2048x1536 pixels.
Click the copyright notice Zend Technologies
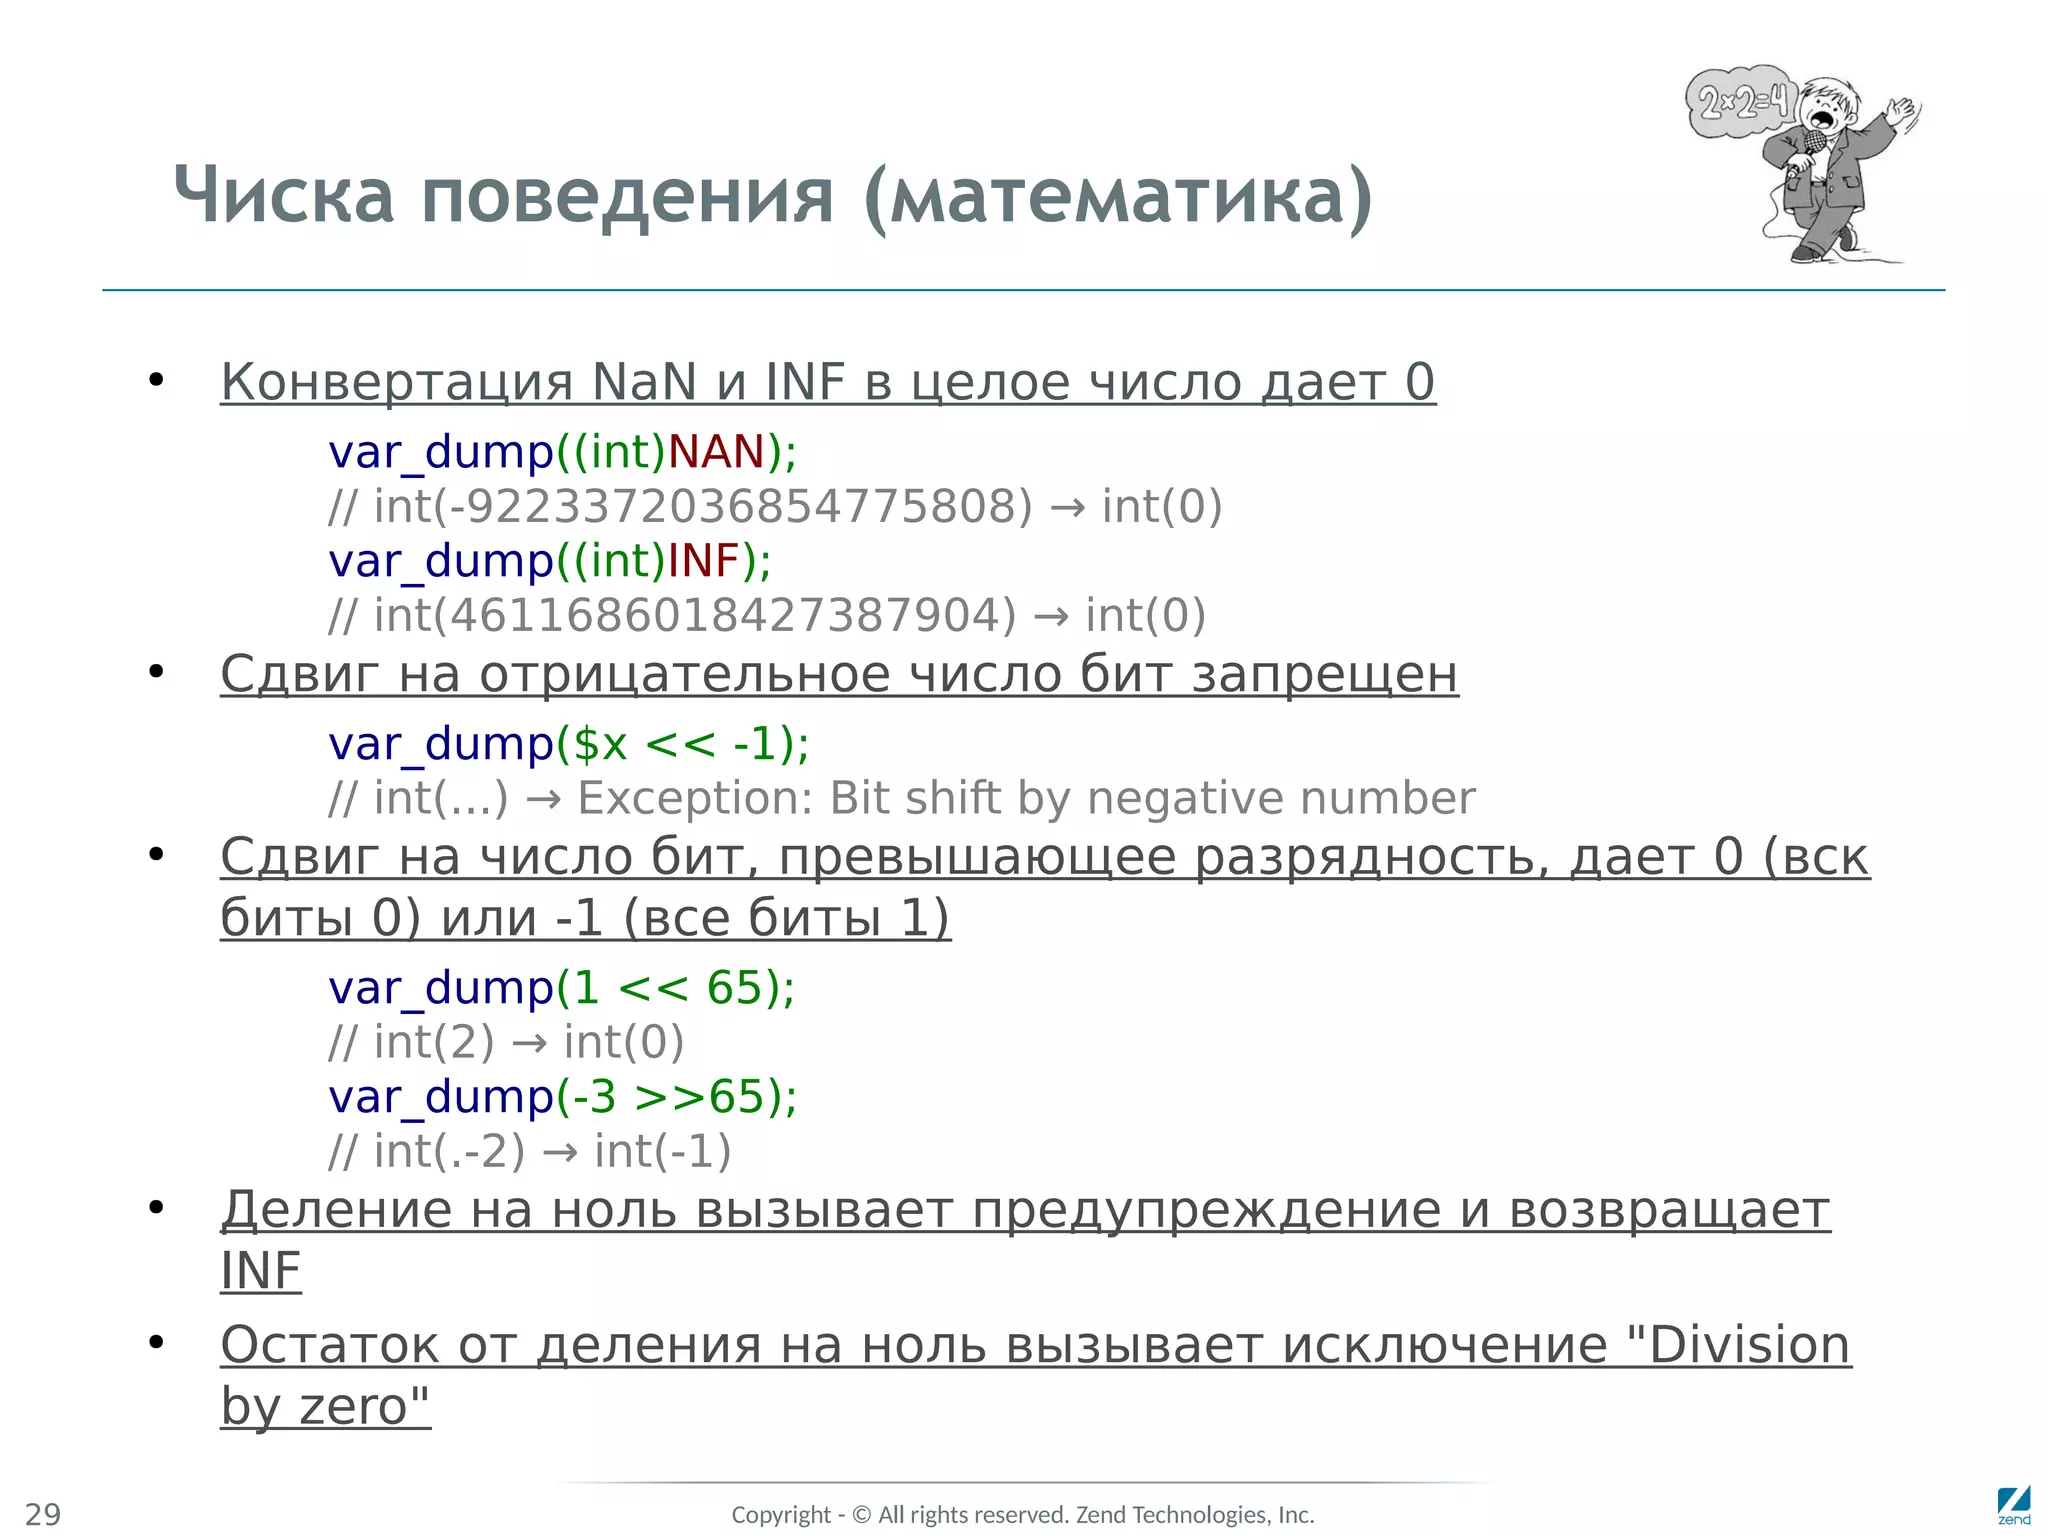click(x=1023, y=1515)
